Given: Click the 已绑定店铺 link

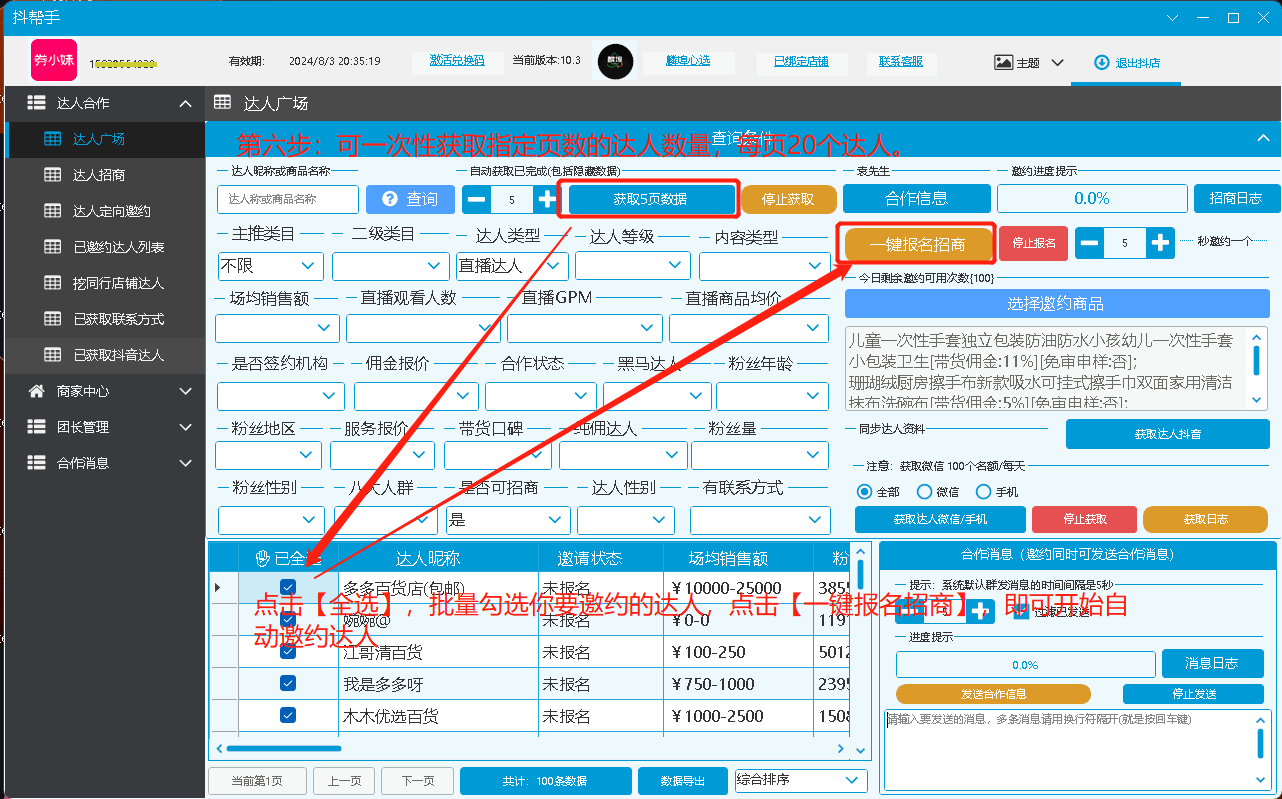Looking at the screenshot, I should tap(801, 61).
